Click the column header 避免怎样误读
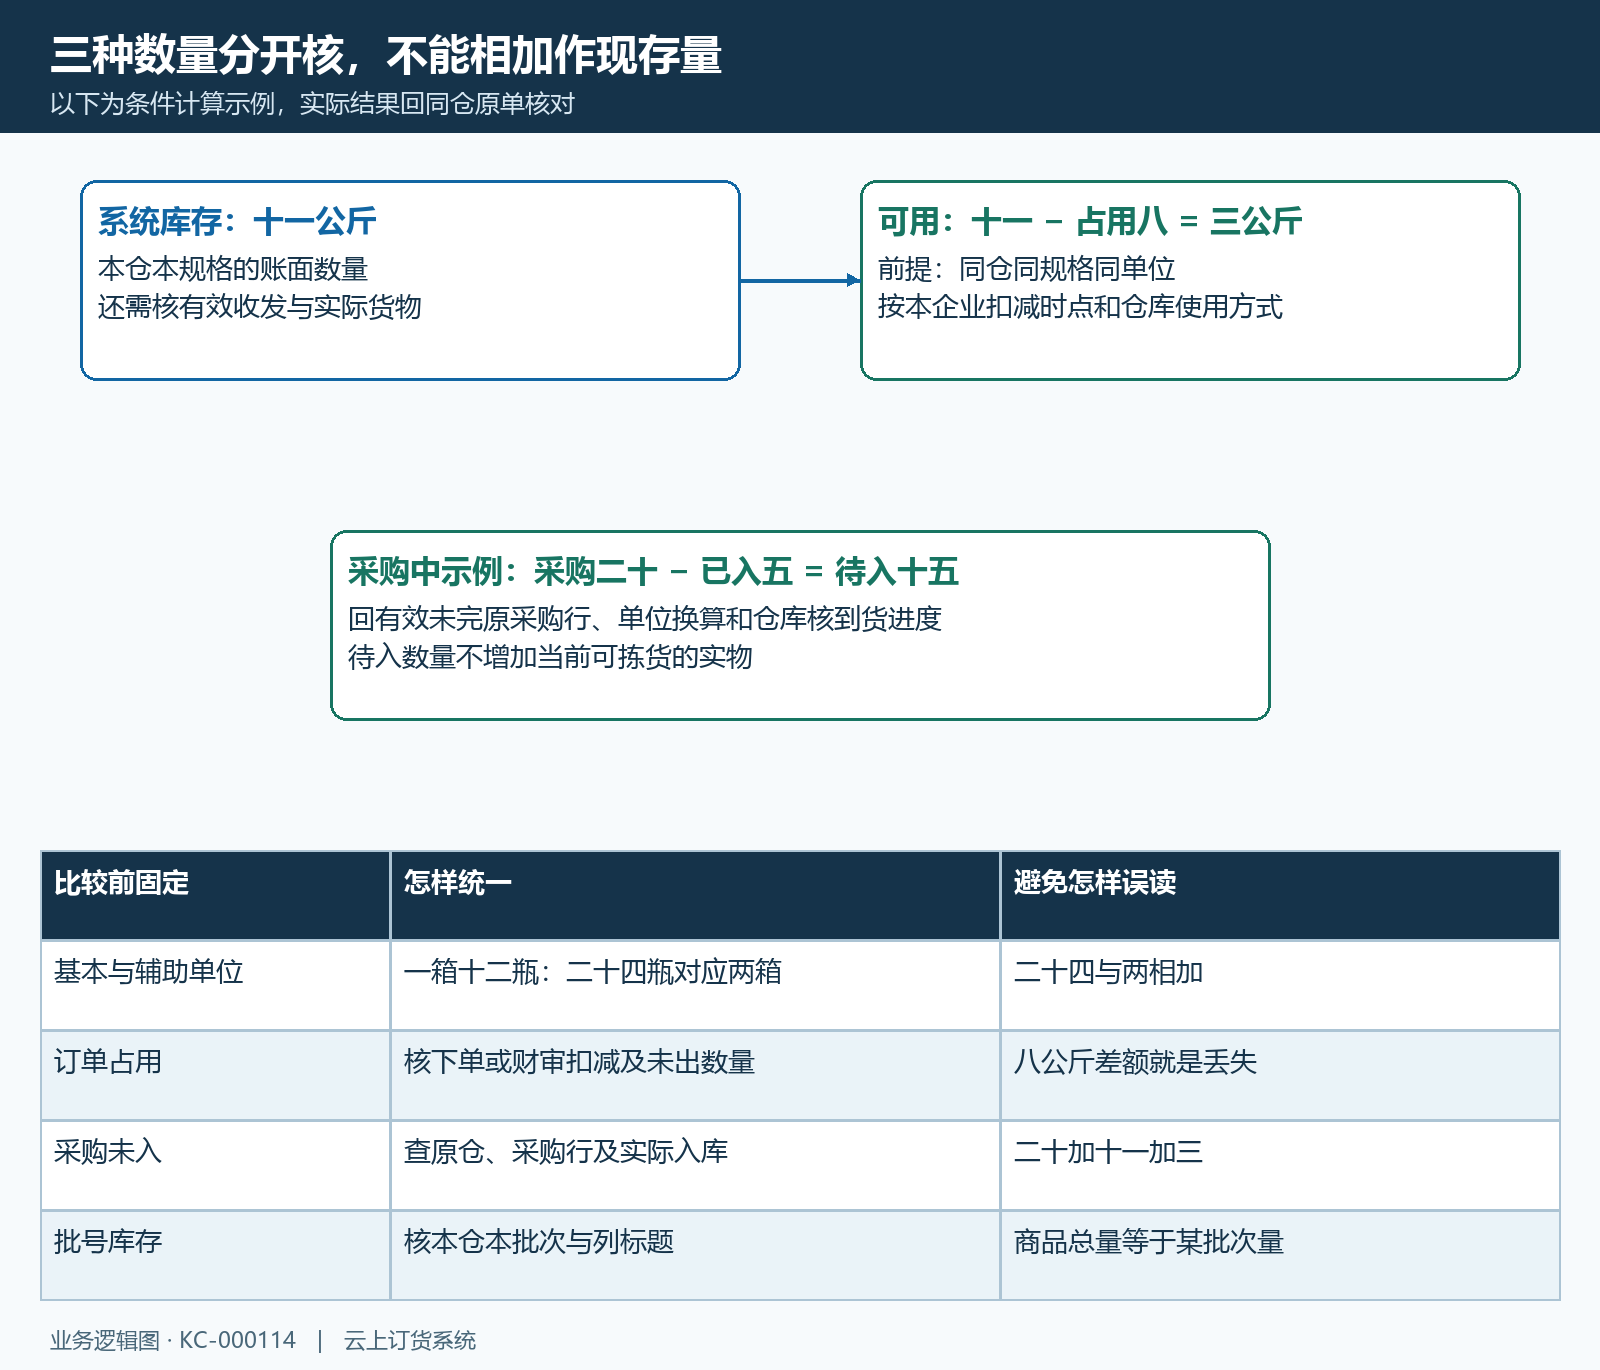The width and height of the screenshot is (1600, 1370). [1280, 896]
